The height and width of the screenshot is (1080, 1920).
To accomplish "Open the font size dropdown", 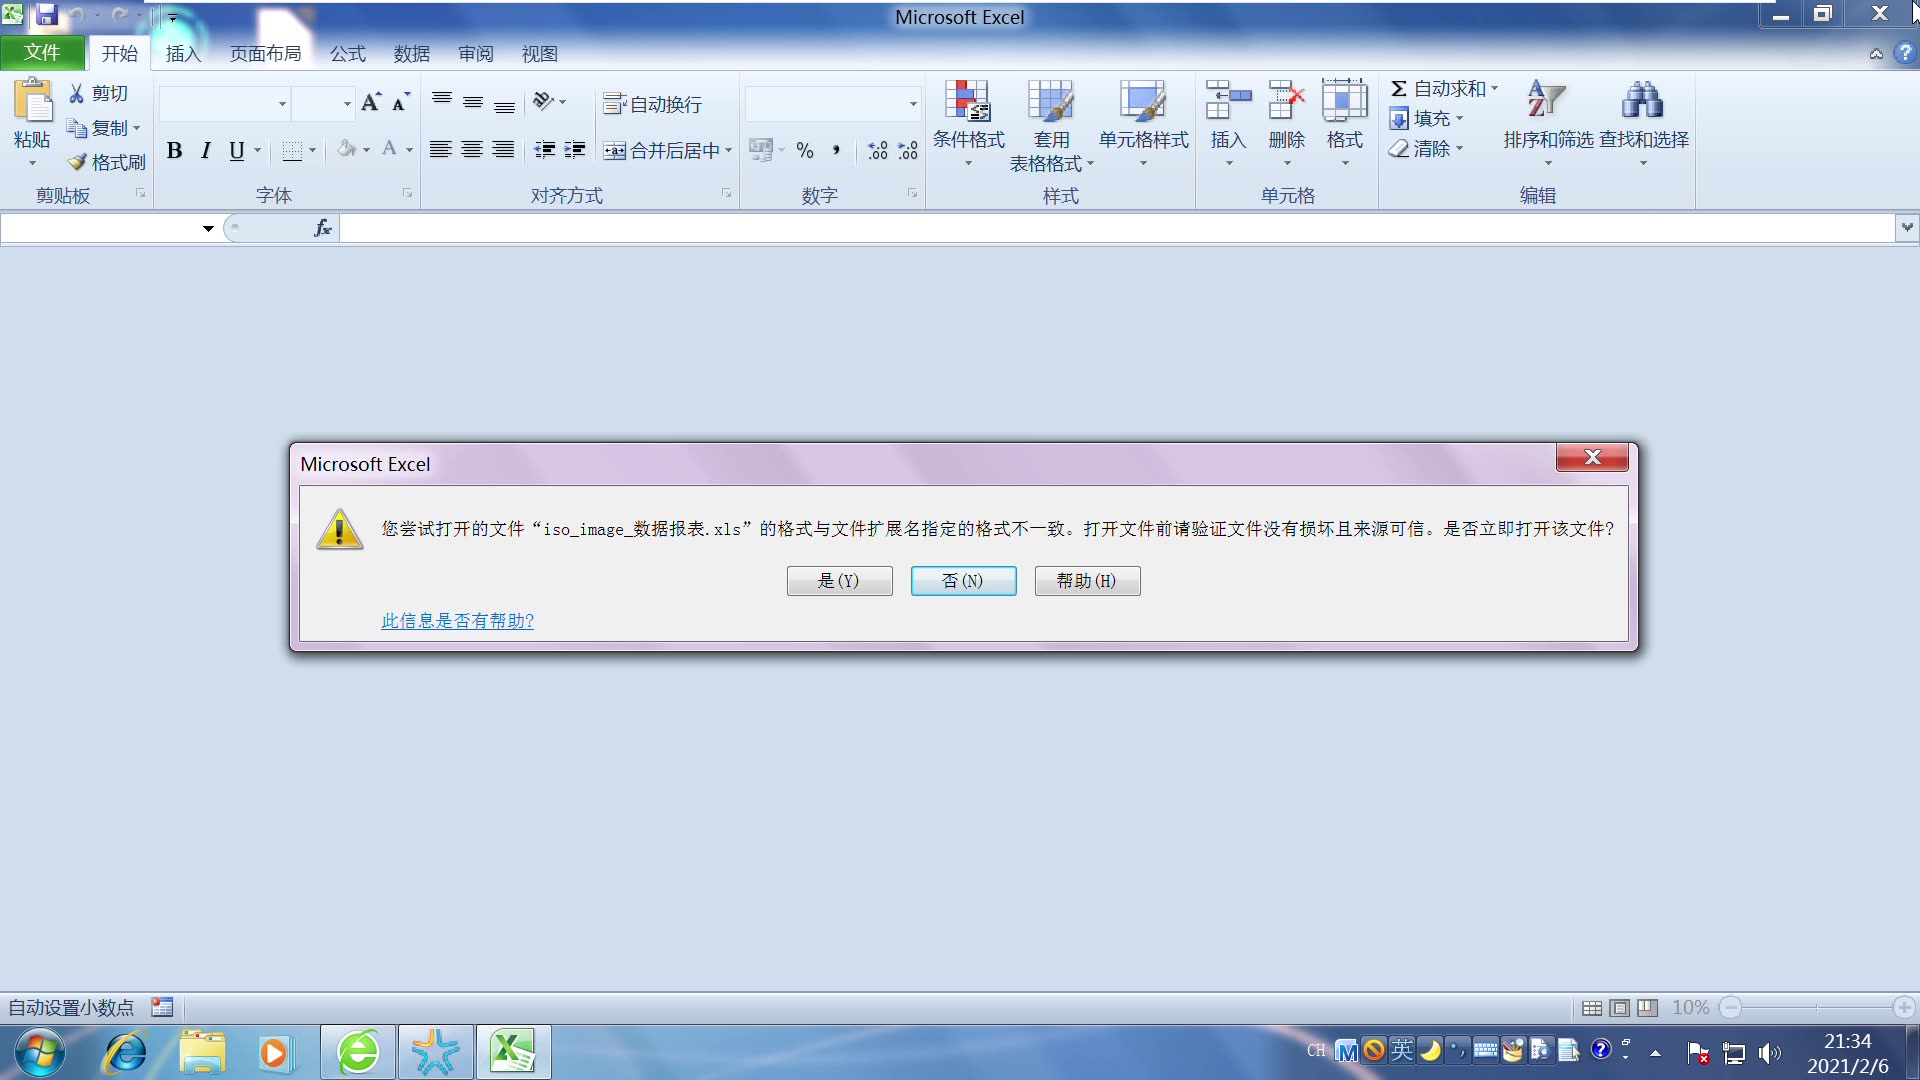I will 347,104.
